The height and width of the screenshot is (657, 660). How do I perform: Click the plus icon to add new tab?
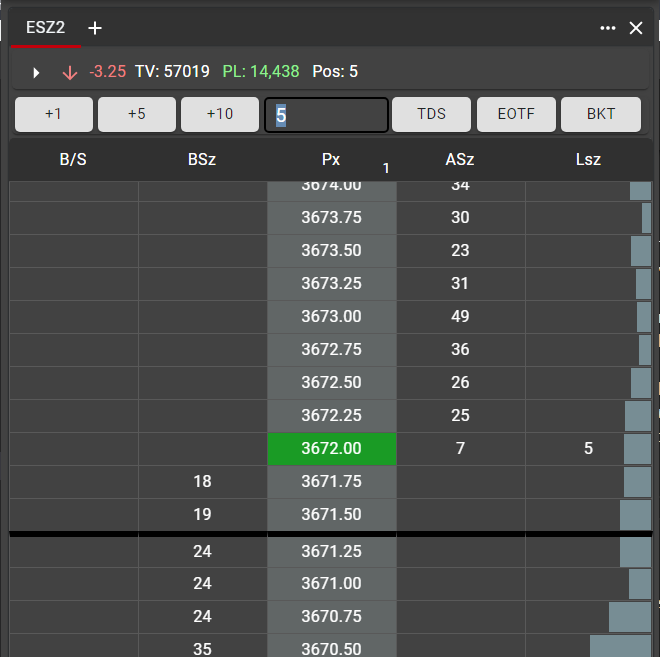click(95, 28)
